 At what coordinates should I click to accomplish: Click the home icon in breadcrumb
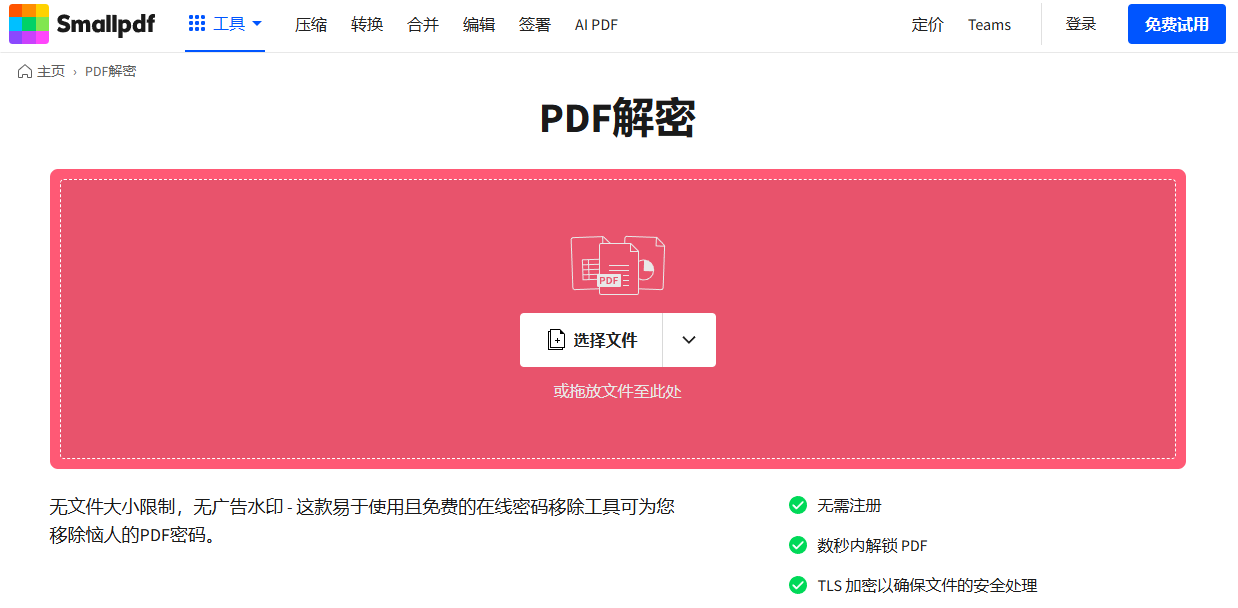tap(25, 72)
